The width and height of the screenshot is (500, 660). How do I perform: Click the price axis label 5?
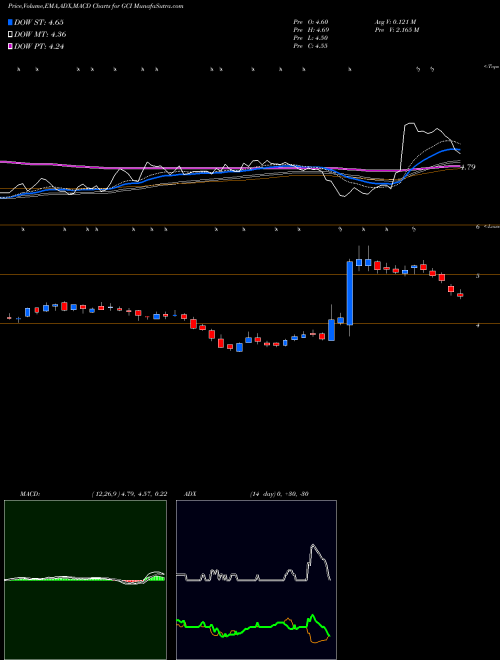point(477,276)
